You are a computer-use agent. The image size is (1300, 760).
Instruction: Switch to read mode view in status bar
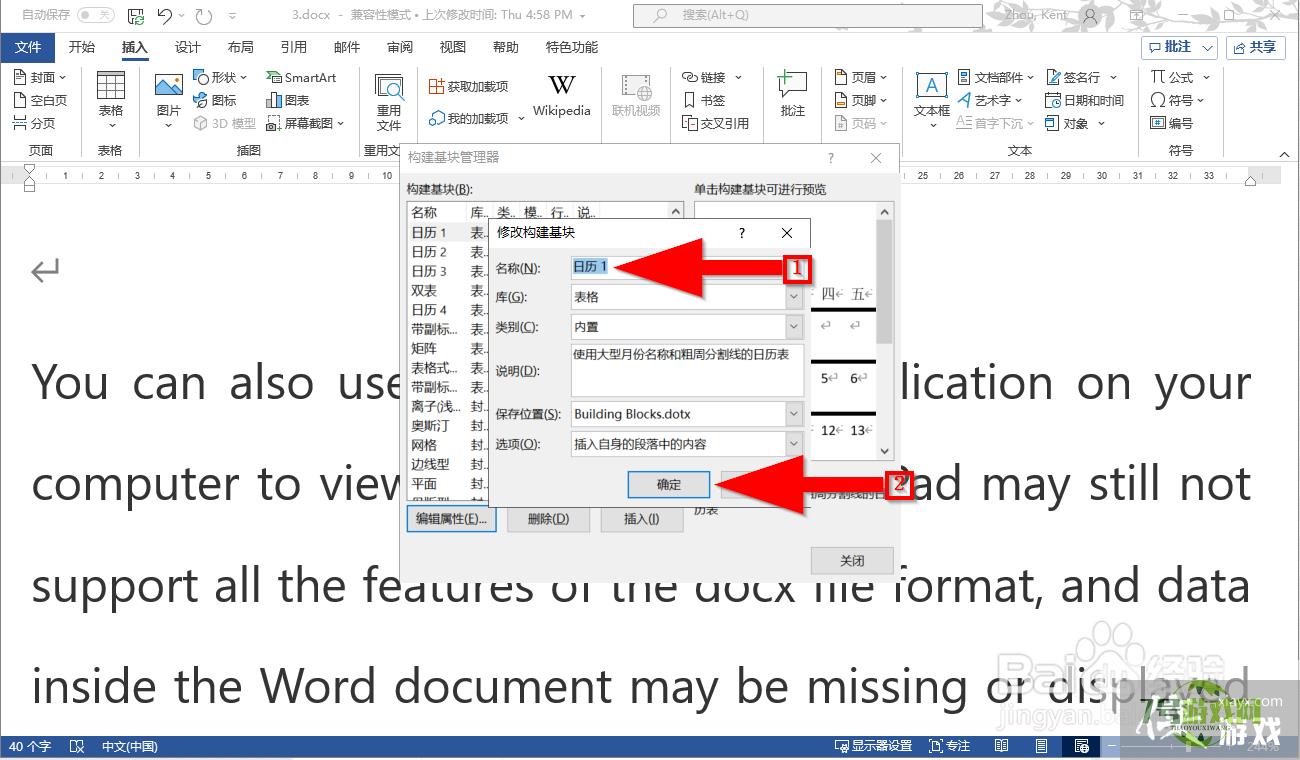coord(1002,746)
